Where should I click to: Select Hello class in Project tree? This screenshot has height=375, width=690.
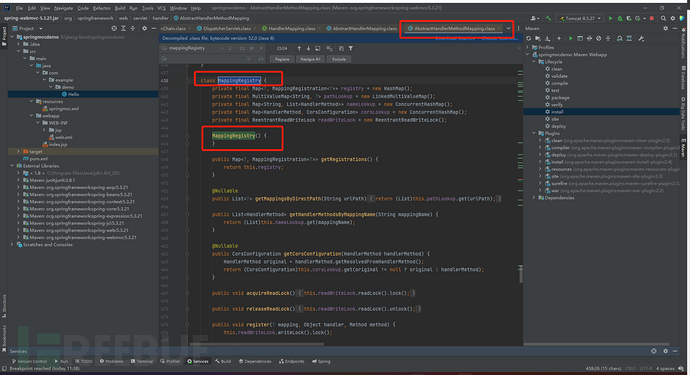click(73, 94)
